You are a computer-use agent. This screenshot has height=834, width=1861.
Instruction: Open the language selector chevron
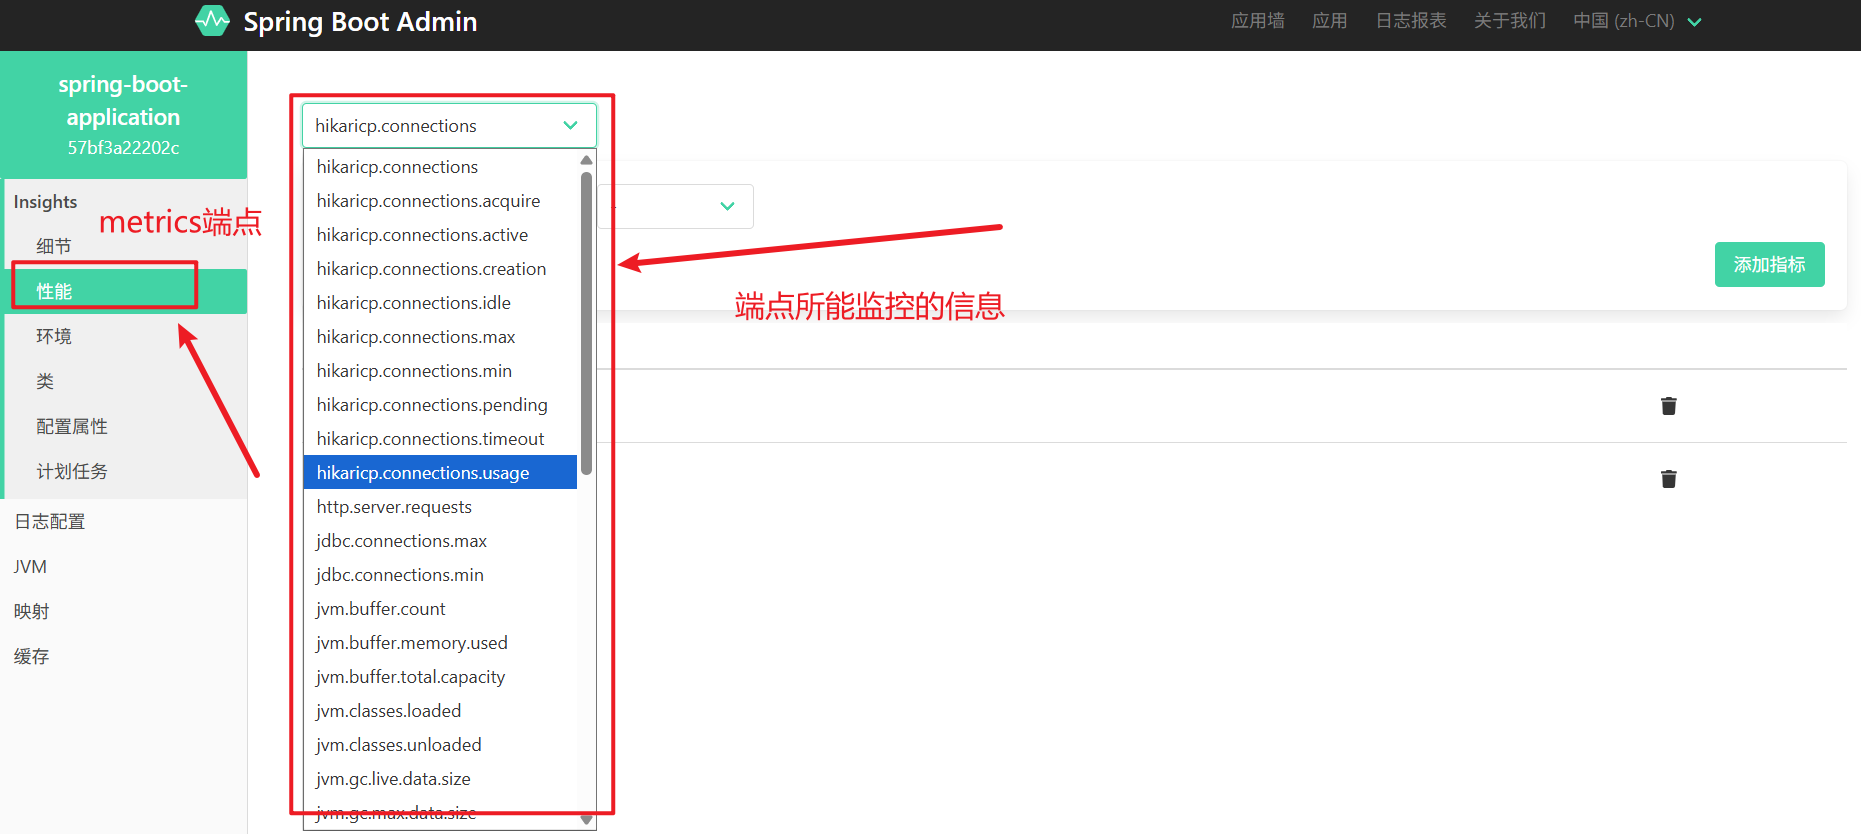click(1694, 22)
